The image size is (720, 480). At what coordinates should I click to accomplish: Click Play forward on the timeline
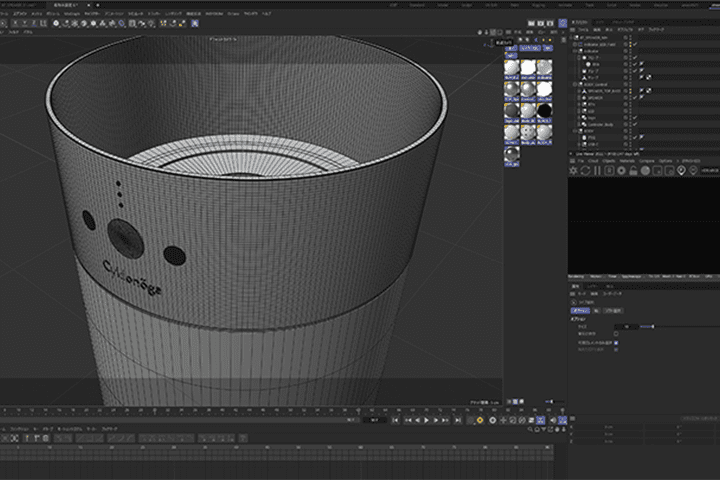[x=427, y=420]
